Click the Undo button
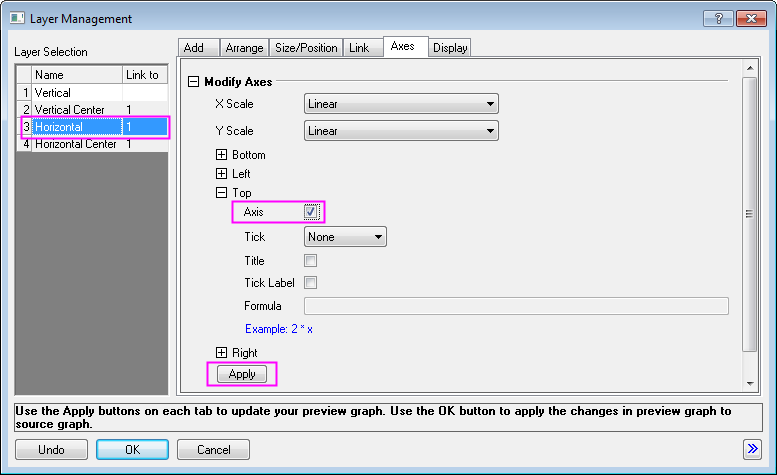The height and width of the screenshot is (475, 777). [51, 449]
